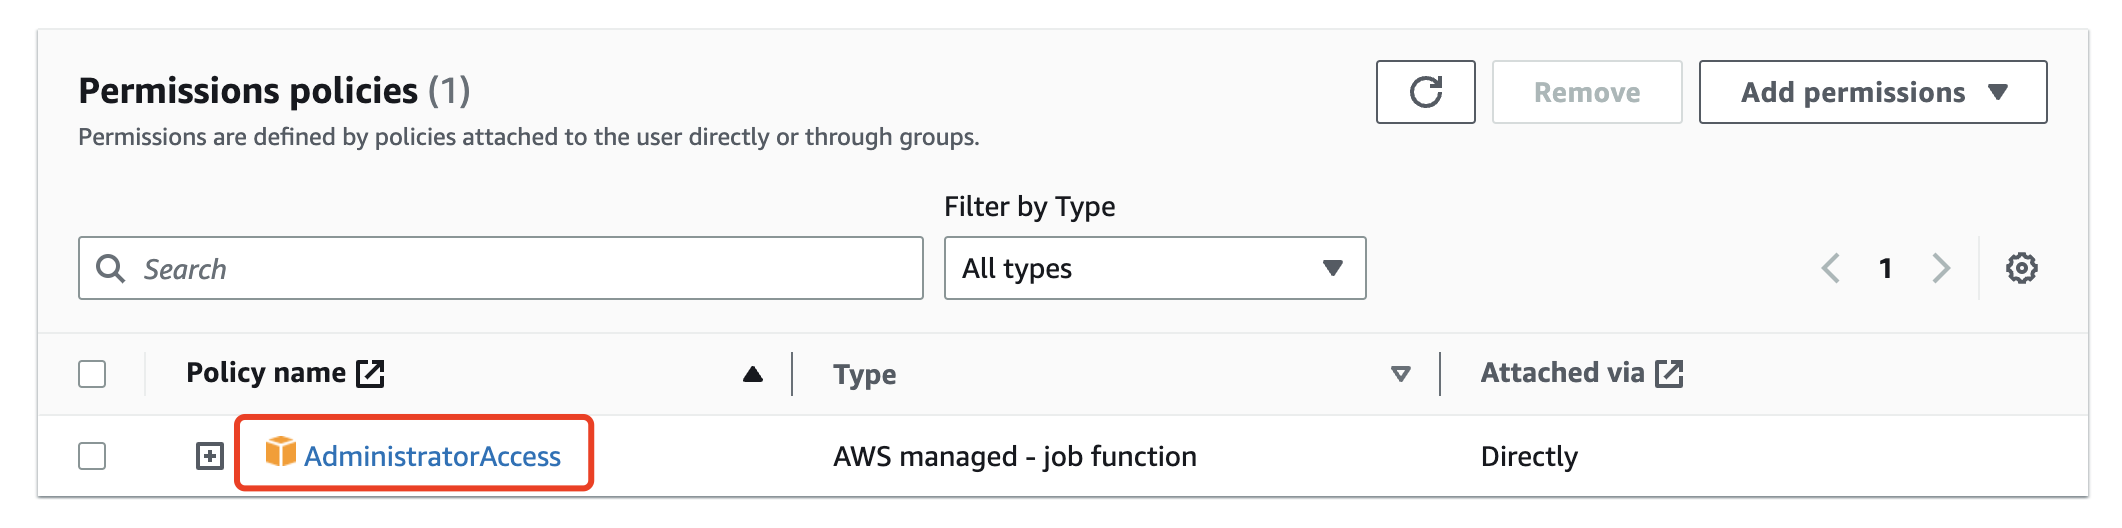The image size is (2122, 528).
Task: Sort the table by the Type column arrow
Action: (1400, 374)
